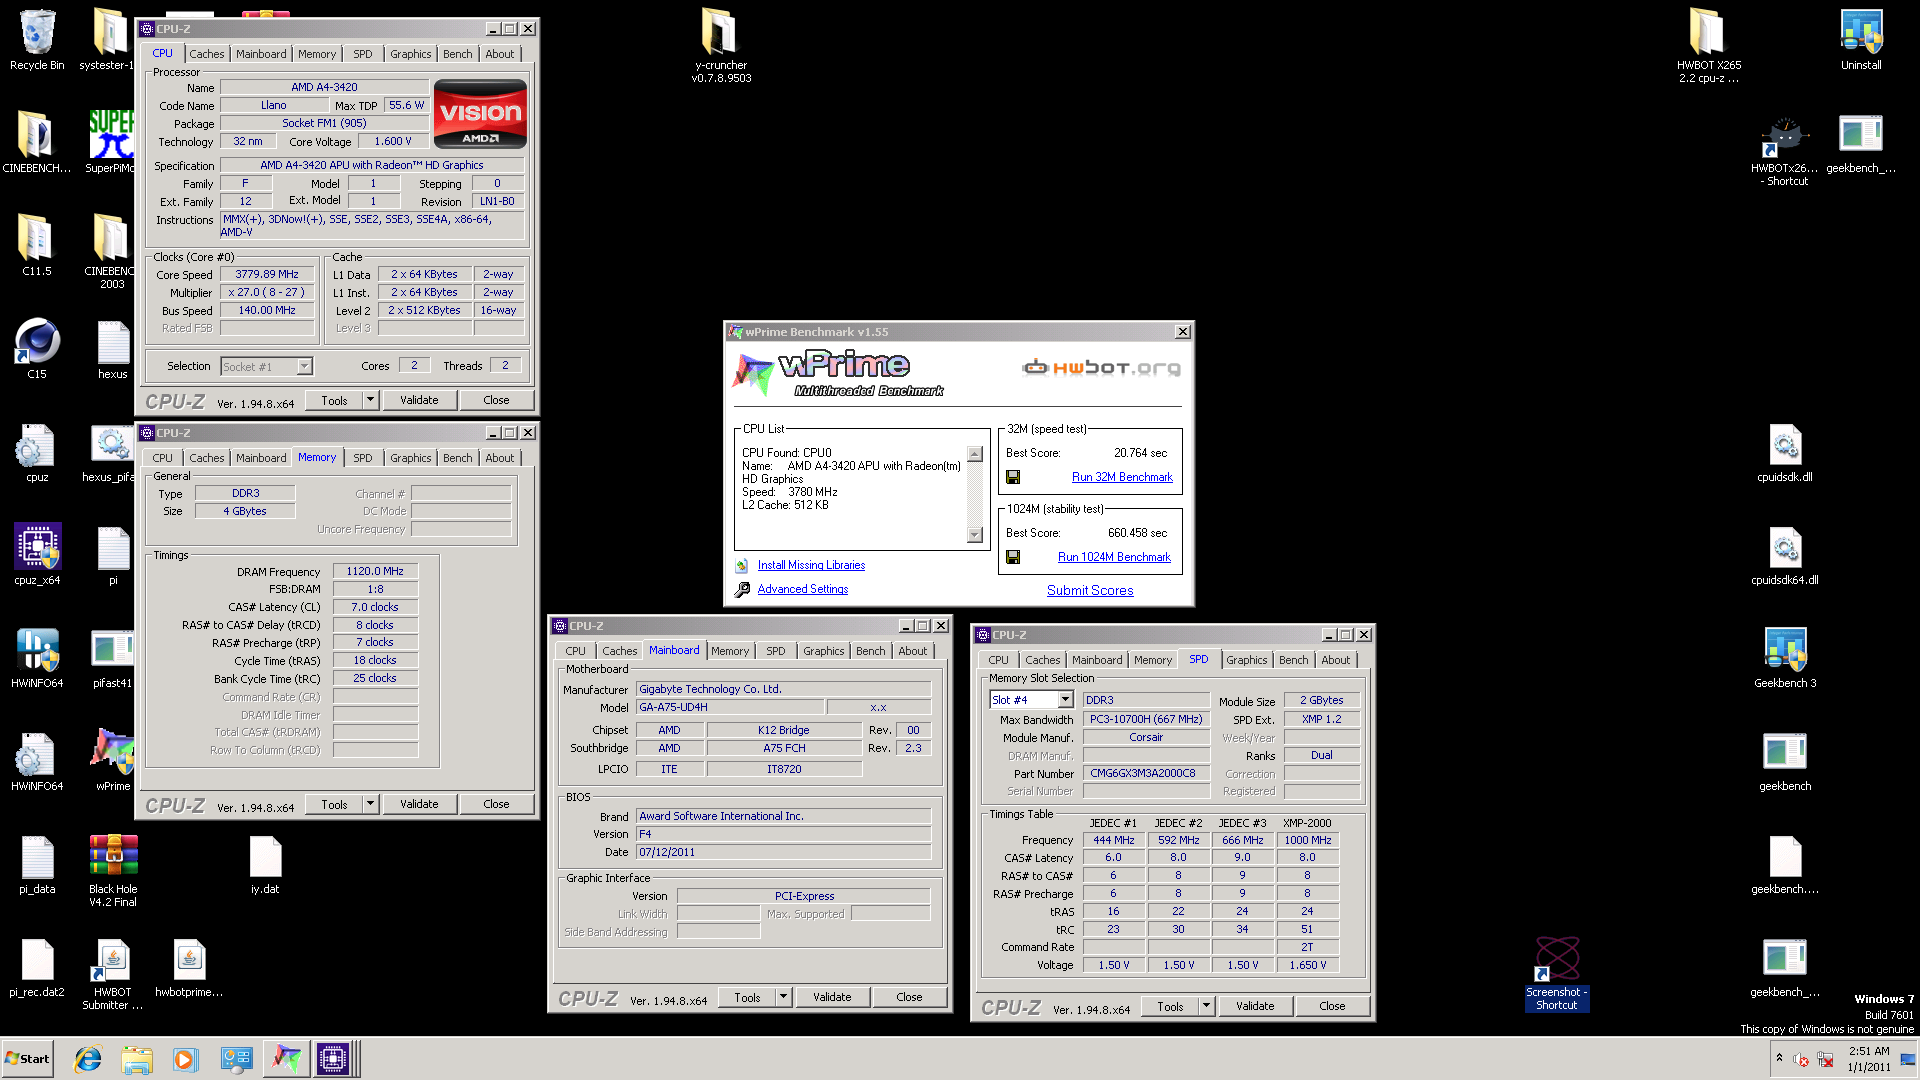Click the VISION AMD logo
1920x1080 pixels.
(x=480, y=114)
